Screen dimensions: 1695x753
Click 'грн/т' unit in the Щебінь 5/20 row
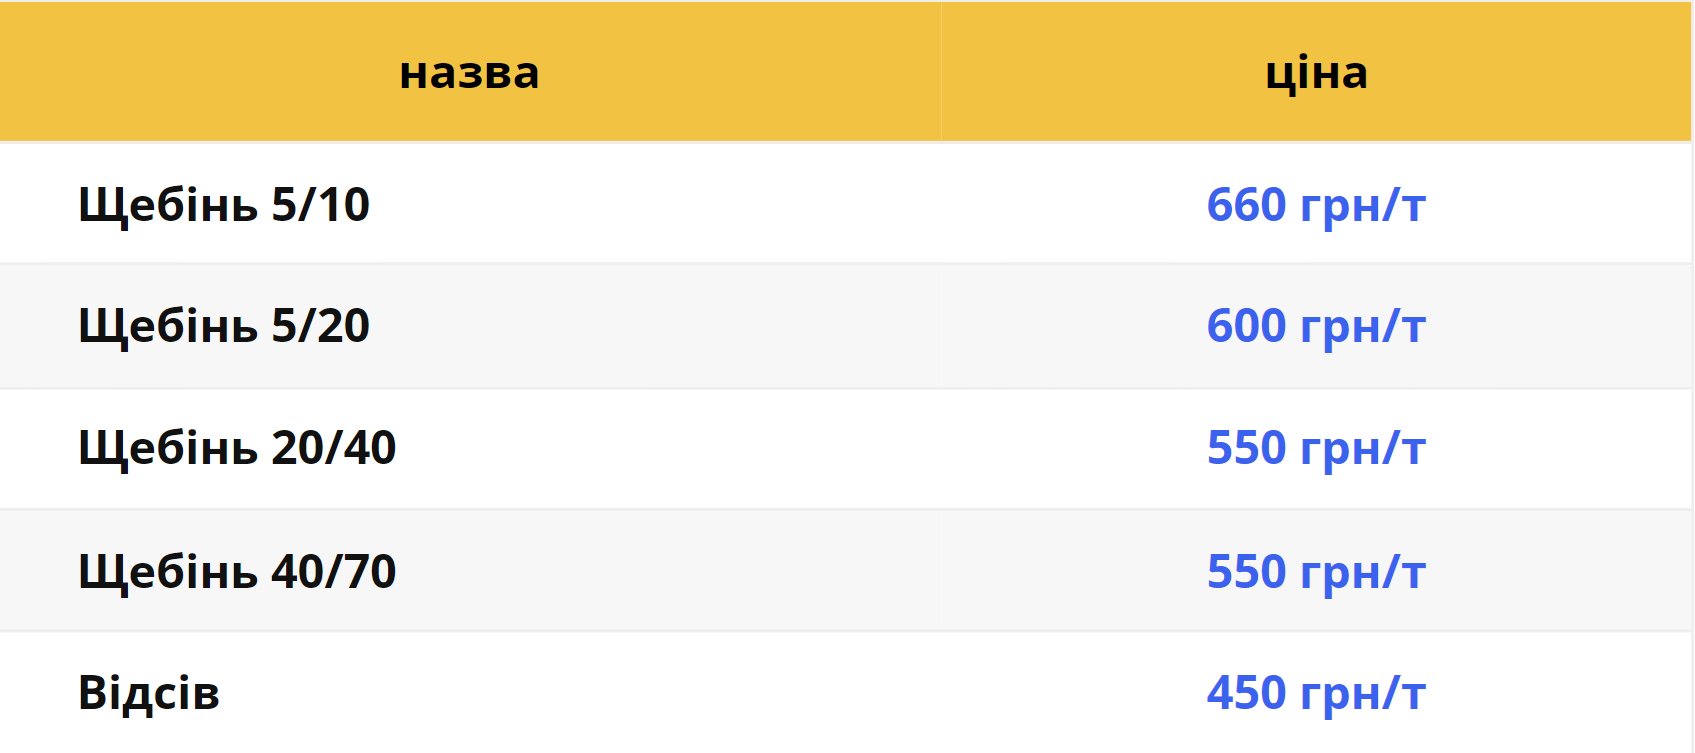click(x=1362, y=328)
